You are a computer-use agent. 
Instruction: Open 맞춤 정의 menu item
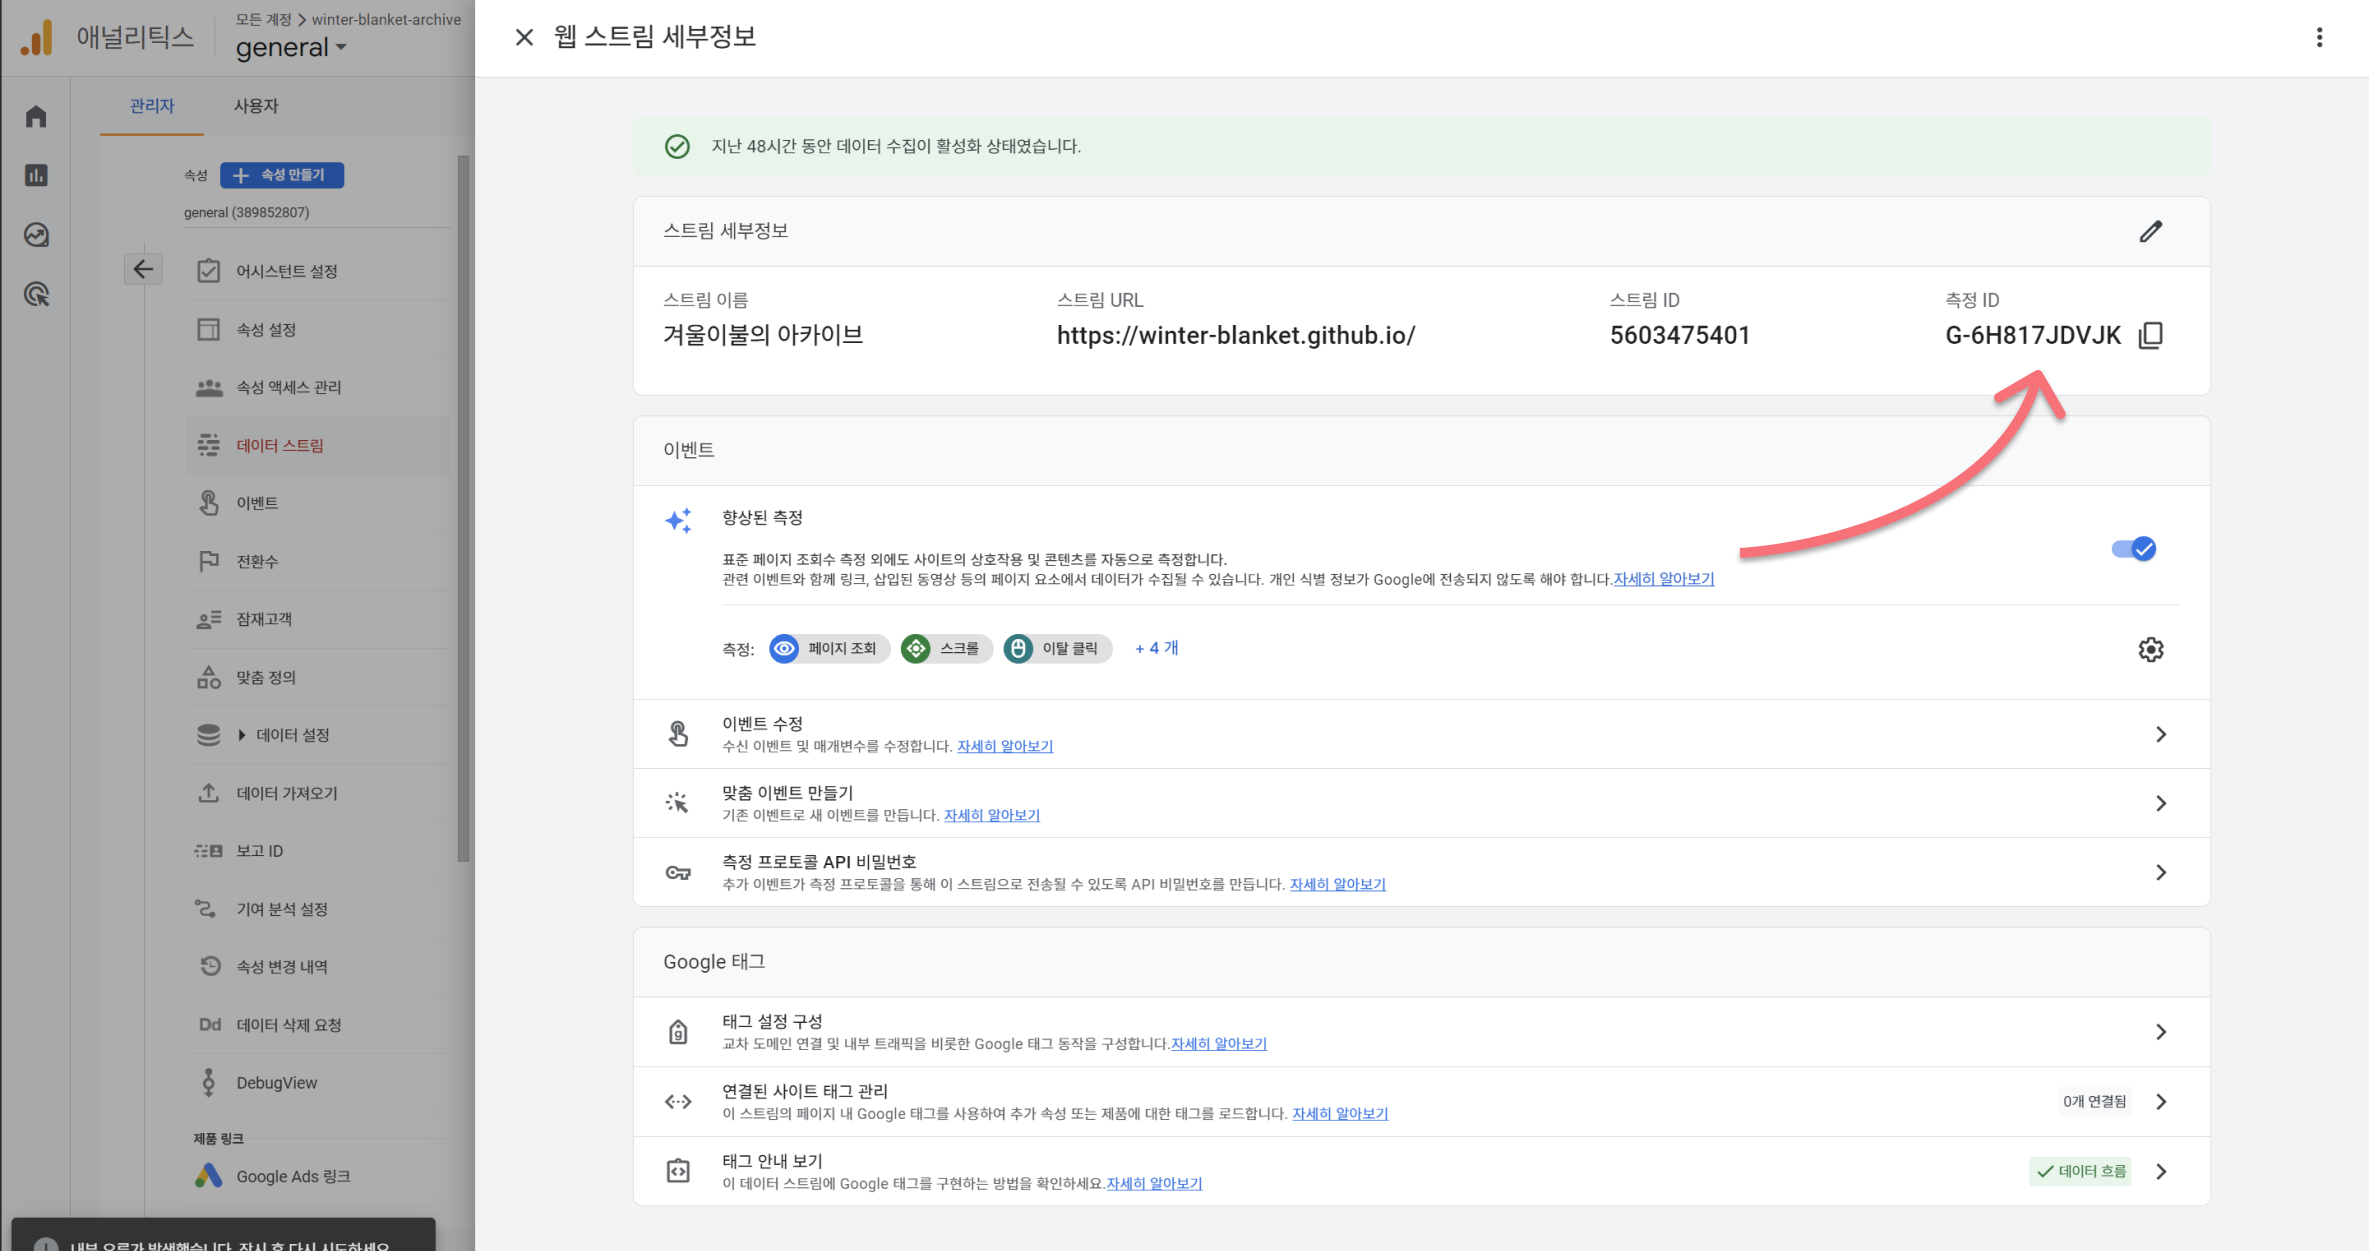point(318,677)
